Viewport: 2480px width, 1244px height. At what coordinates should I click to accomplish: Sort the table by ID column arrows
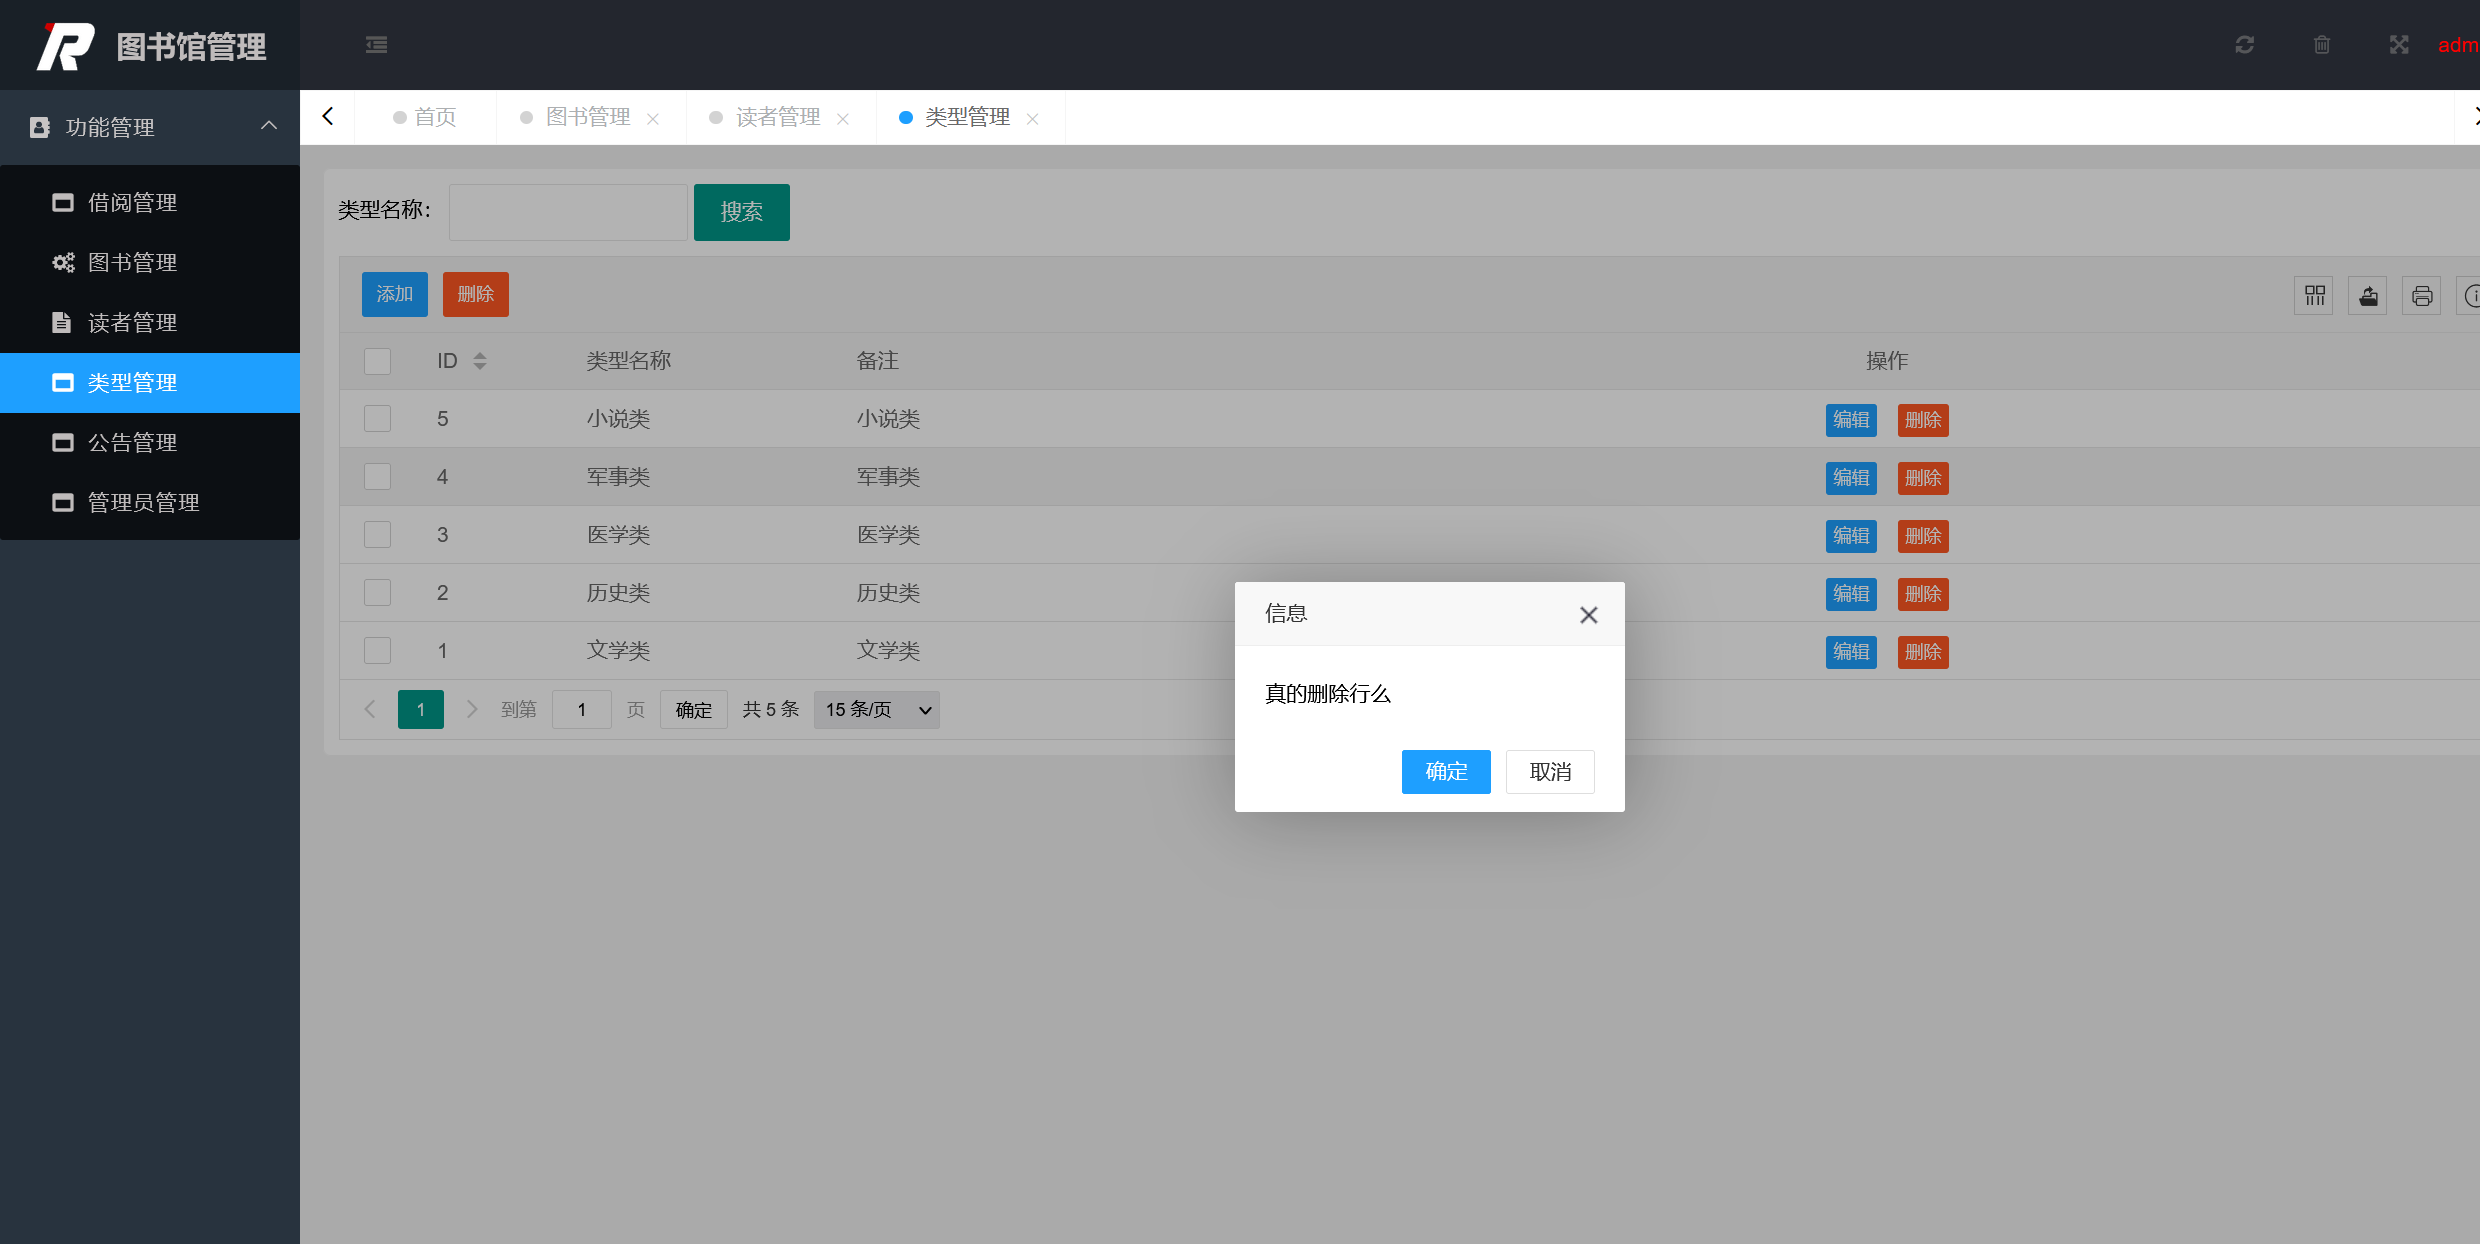480,361
